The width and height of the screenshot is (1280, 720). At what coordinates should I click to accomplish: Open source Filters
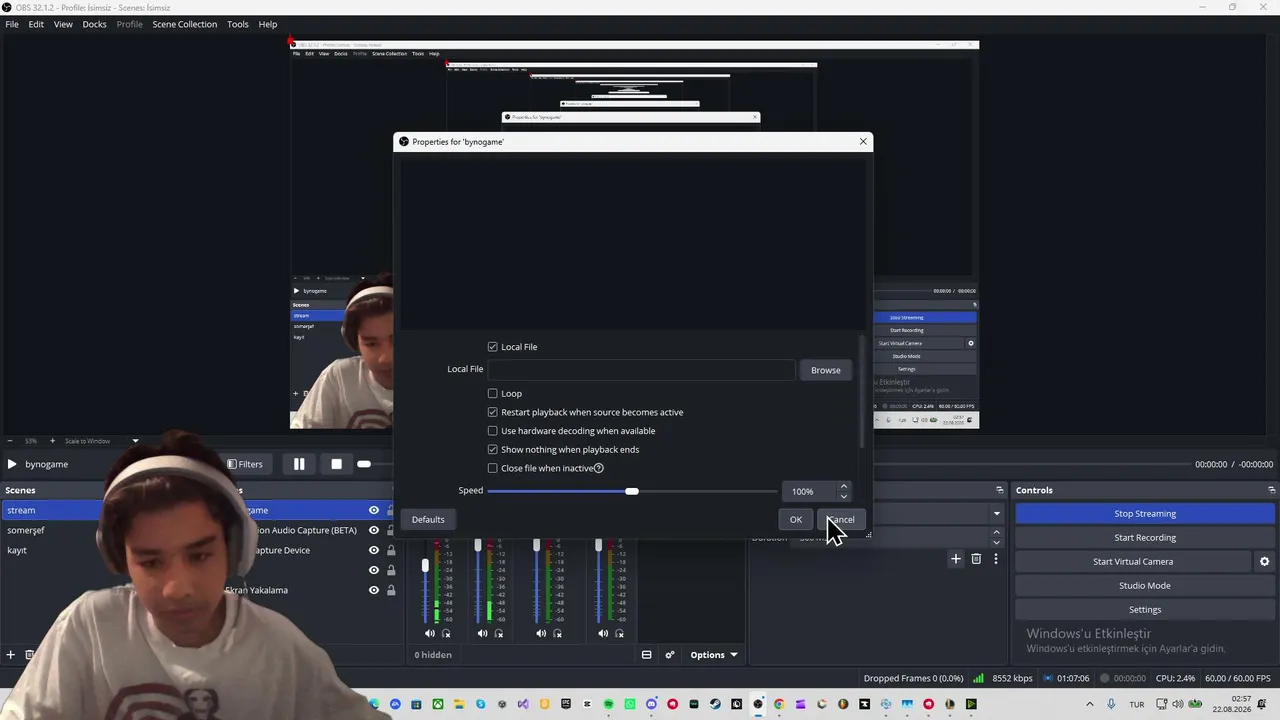pos(245,464)
